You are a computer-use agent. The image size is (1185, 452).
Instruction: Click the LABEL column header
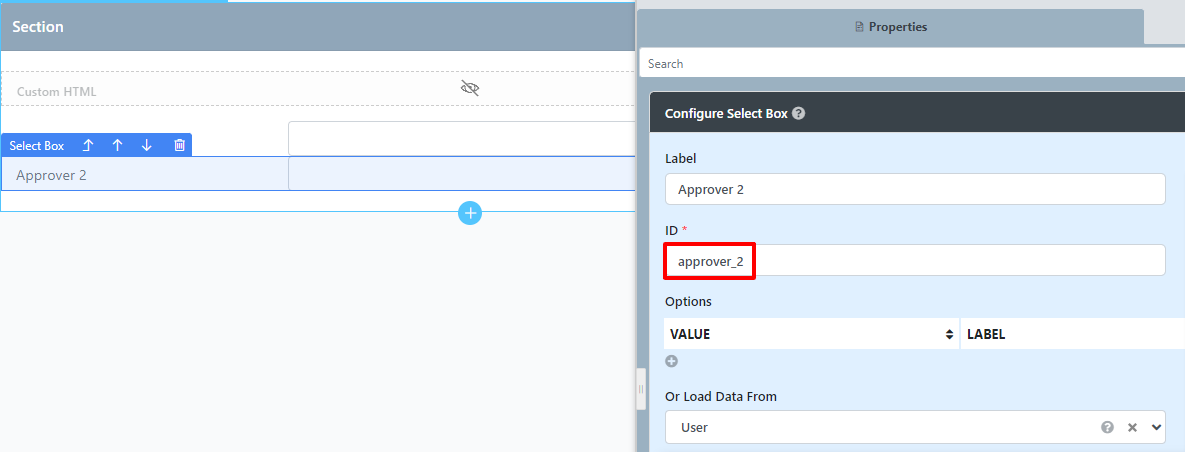[1070, 334]
